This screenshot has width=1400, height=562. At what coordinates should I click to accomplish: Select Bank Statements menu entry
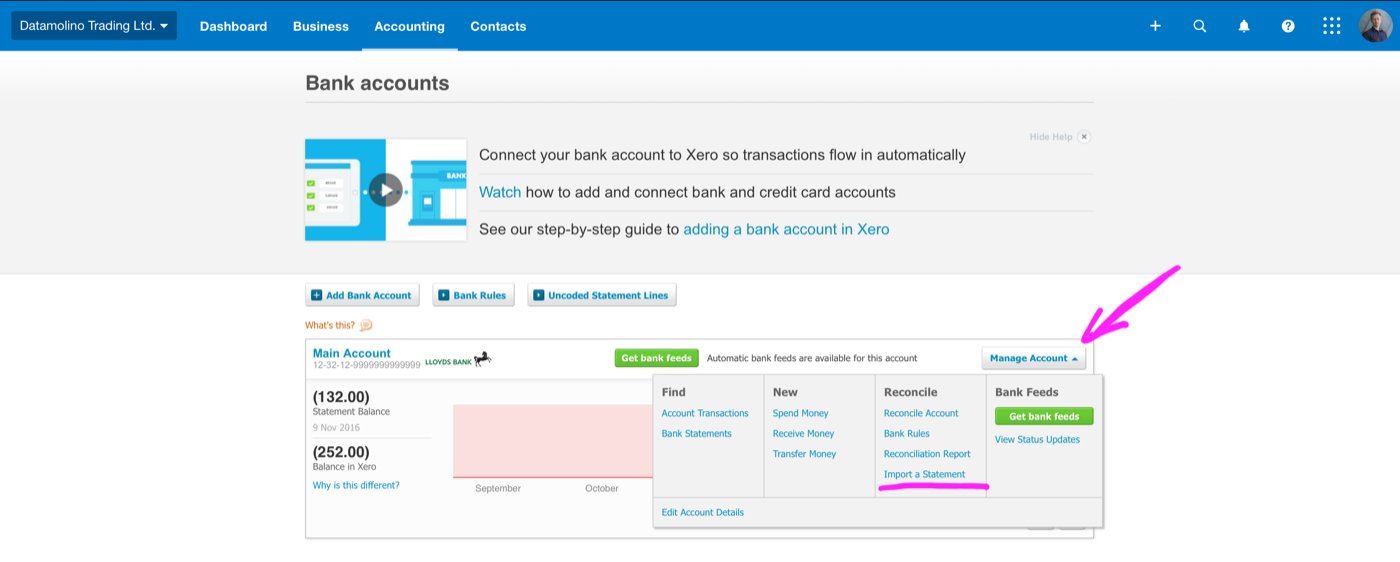click(697, 433)
